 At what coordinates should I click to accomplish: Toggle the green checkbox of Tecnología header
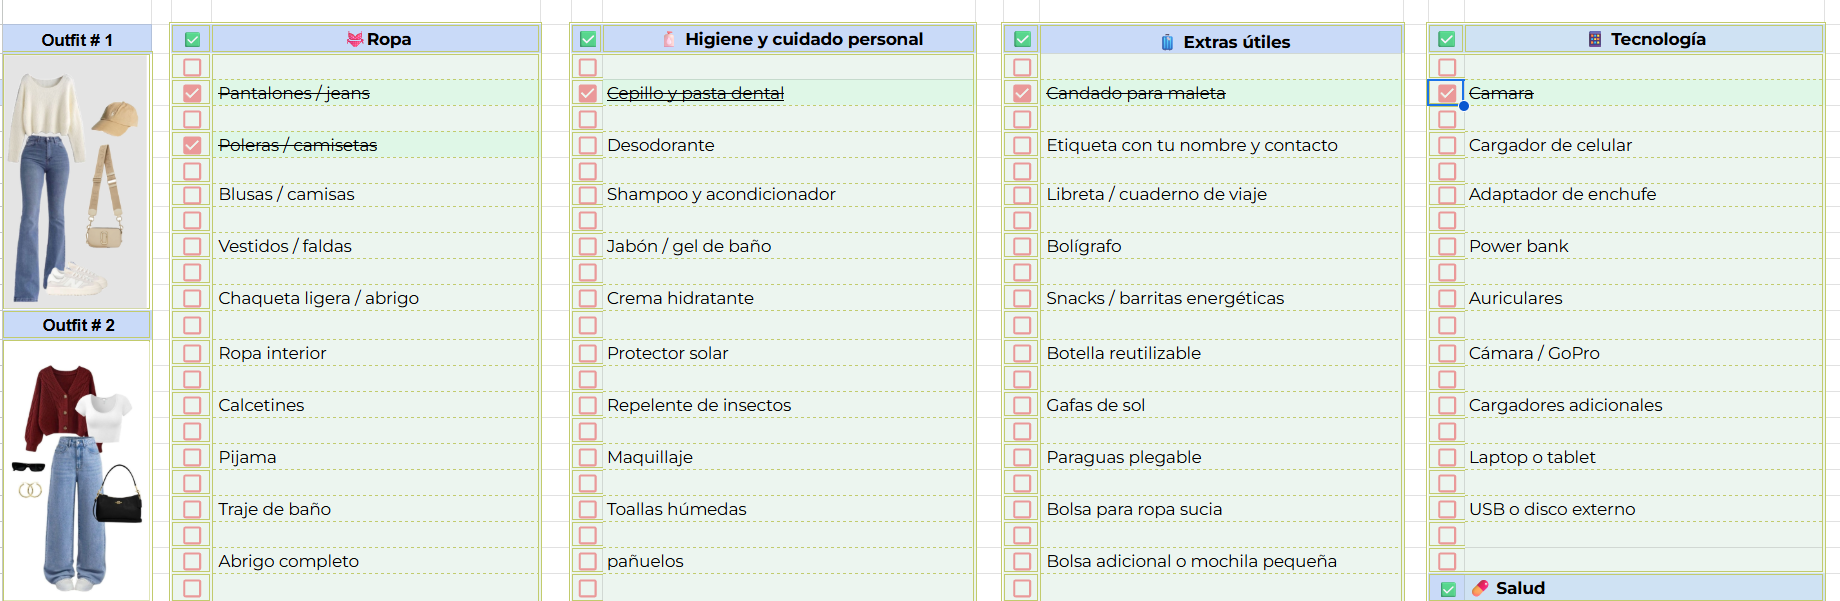(x=1446, y=40)
